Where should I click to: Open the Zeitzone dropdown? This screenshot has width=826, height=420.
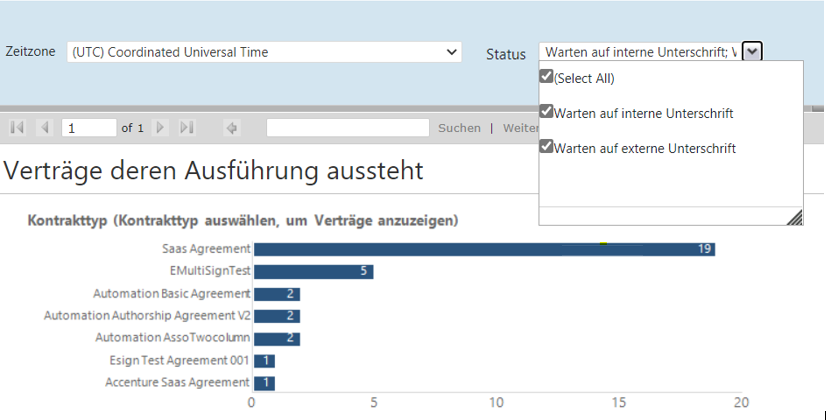click(x=264, y=52)
